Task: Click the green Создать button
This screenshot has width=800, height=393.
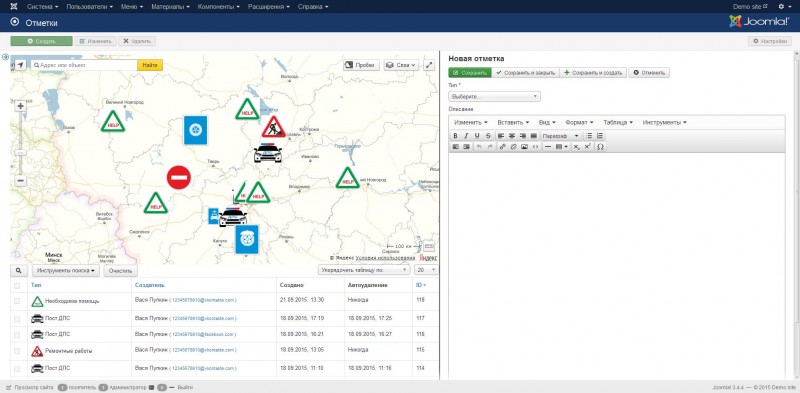Action: (42, 41)
